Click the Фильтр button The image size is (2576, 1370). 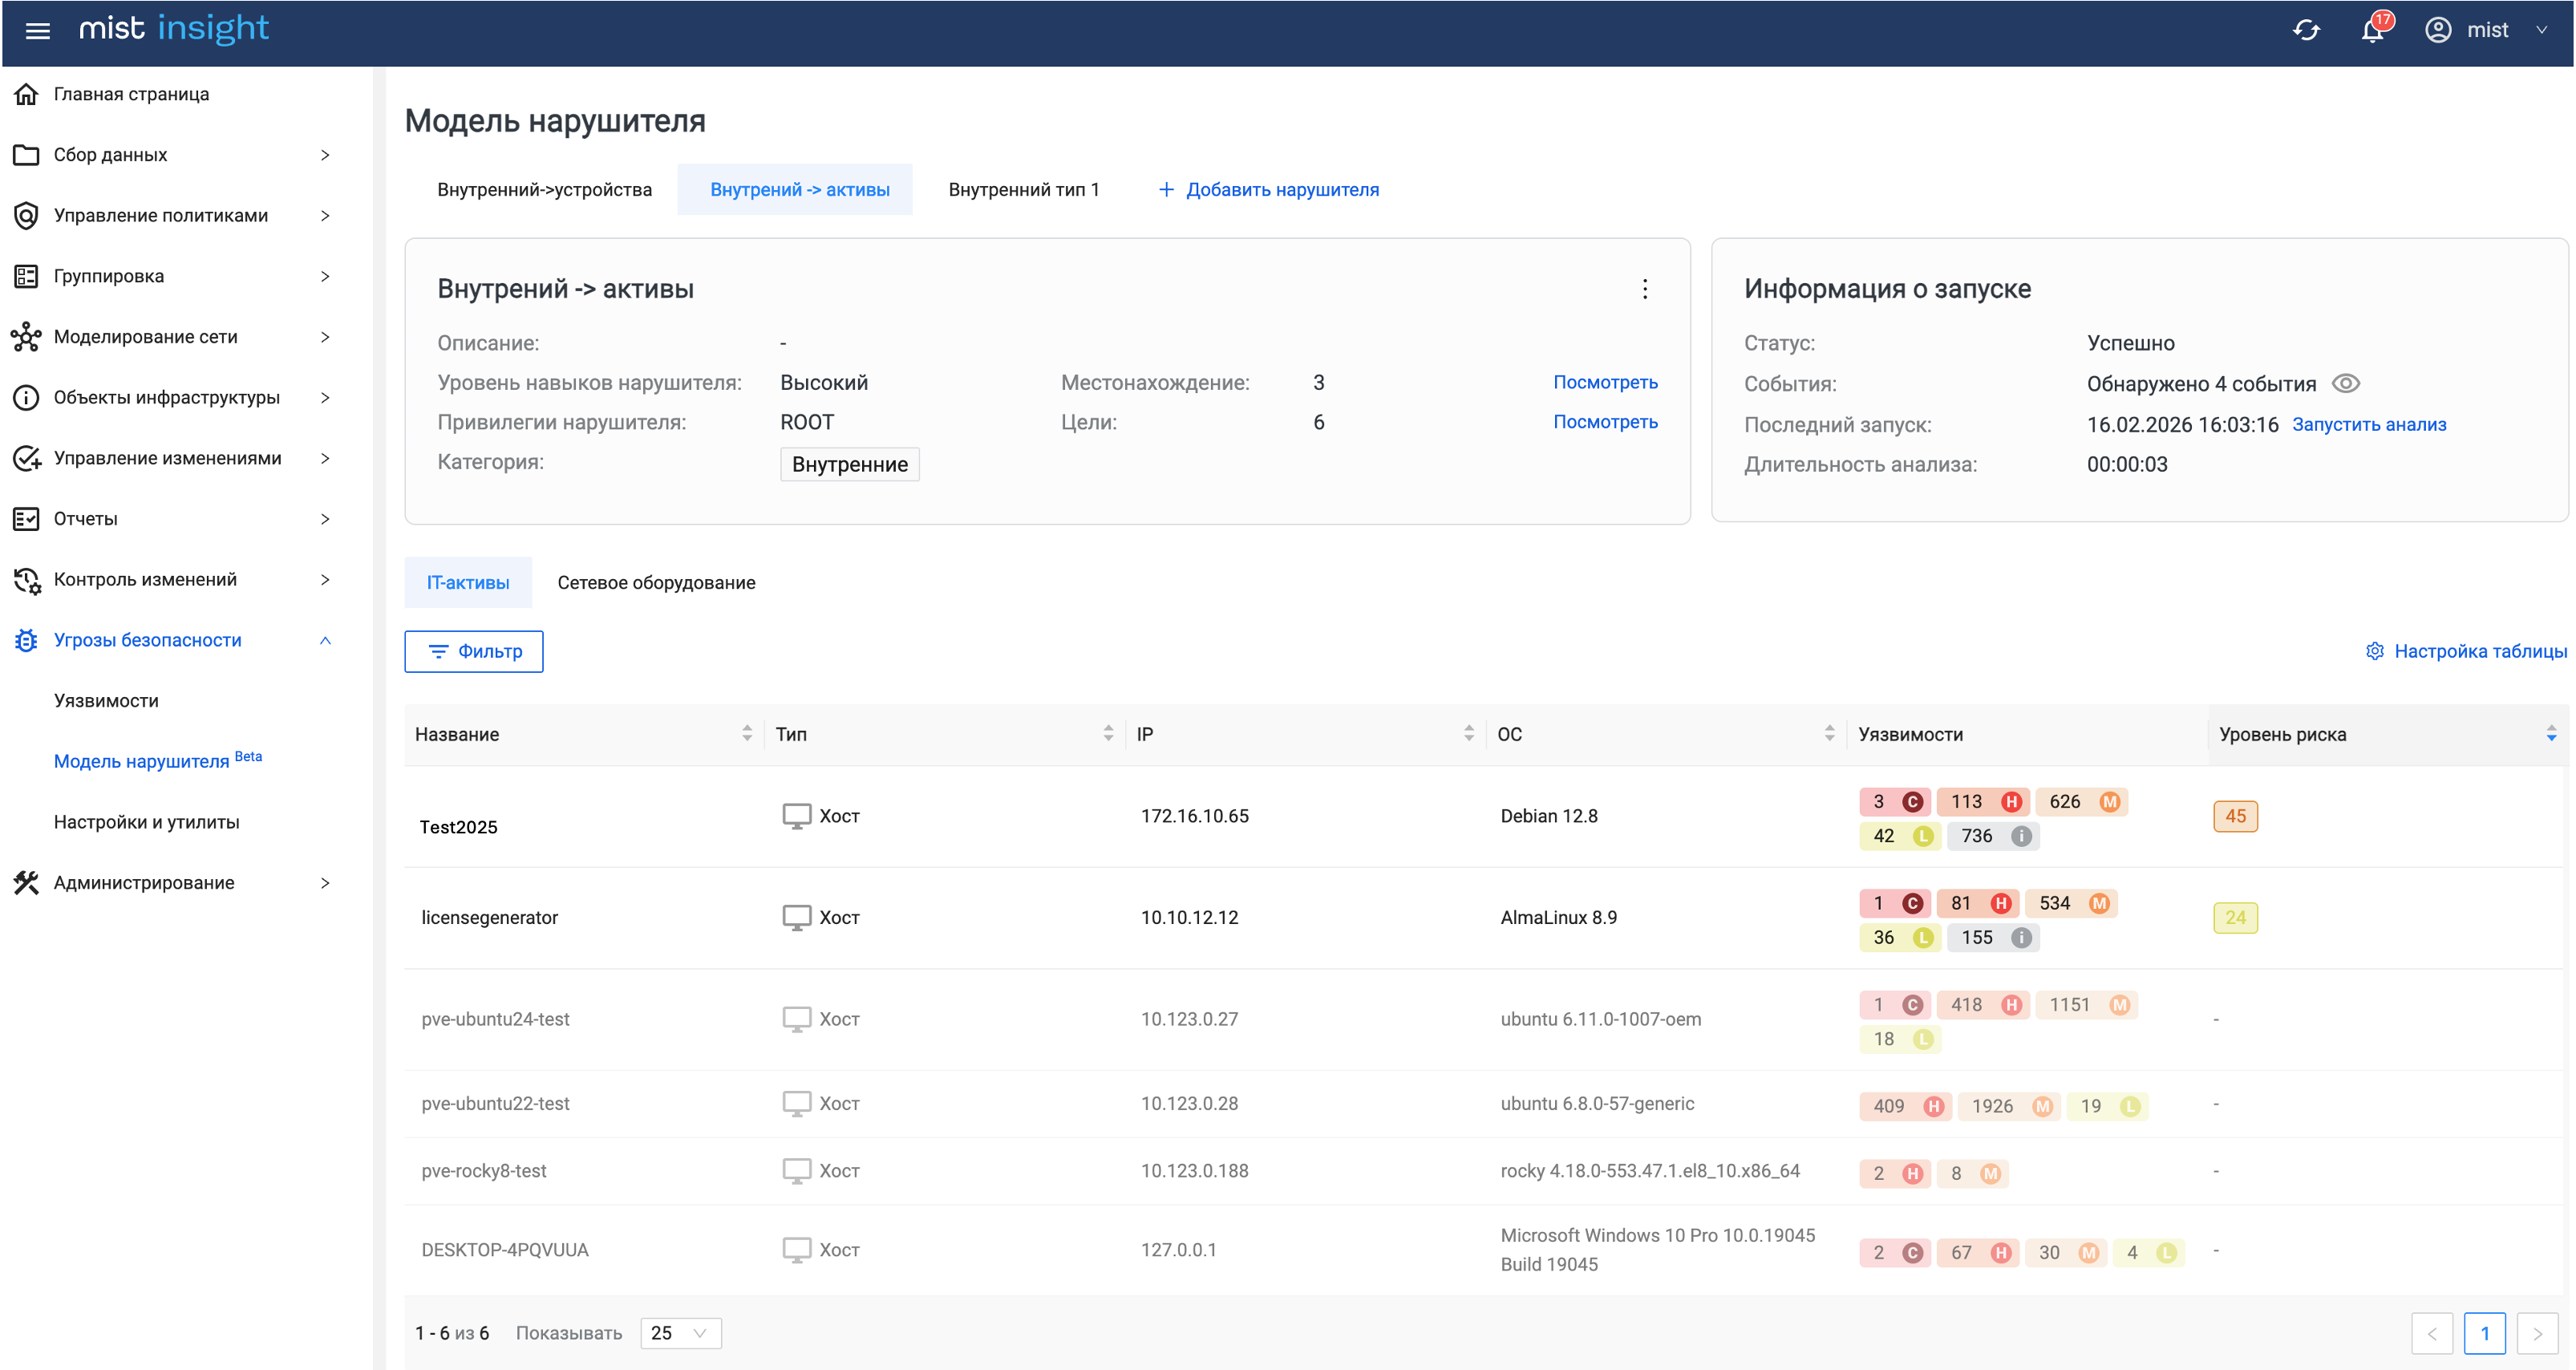[x=474, y=652]
